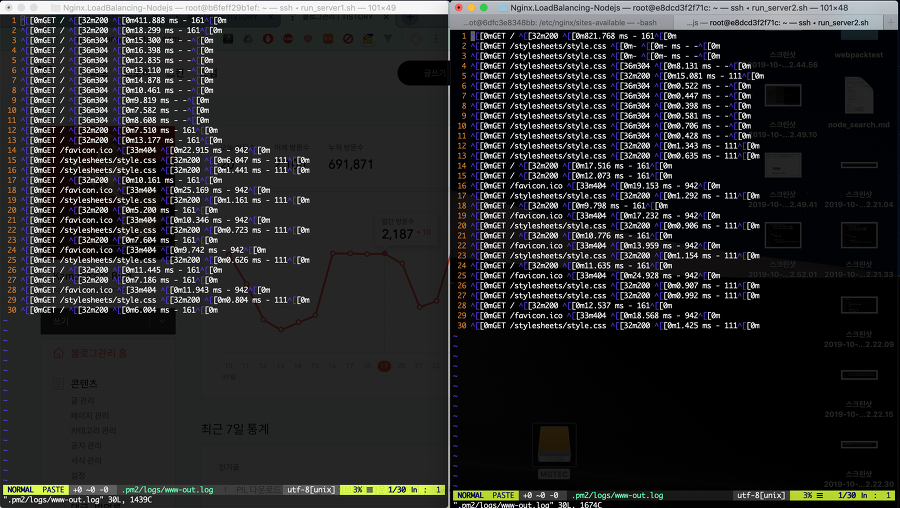Screen dimensions: 900x508
Task: Switch to the /etc/nginx/sites-available bash tab
Action: coord(562,22)
